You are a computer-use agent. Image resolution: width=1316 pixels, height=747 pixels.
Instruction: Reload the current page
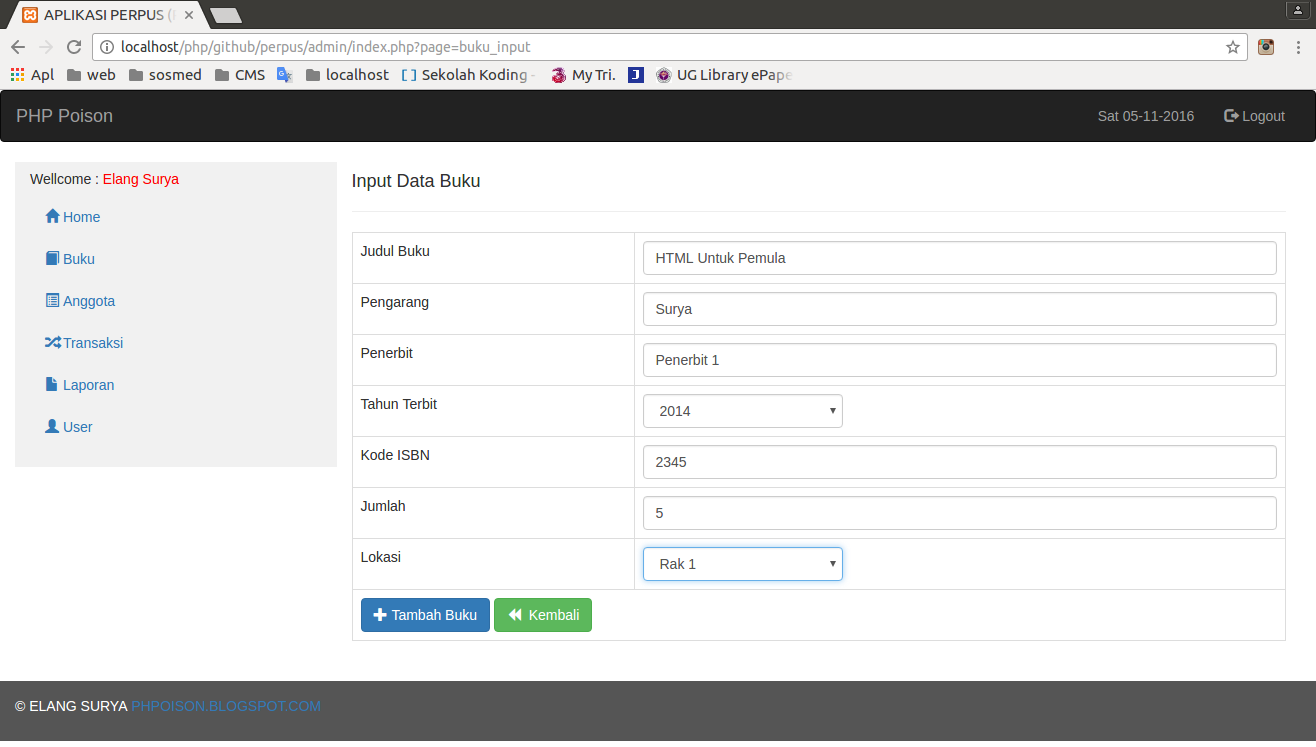tap(75, 46)
